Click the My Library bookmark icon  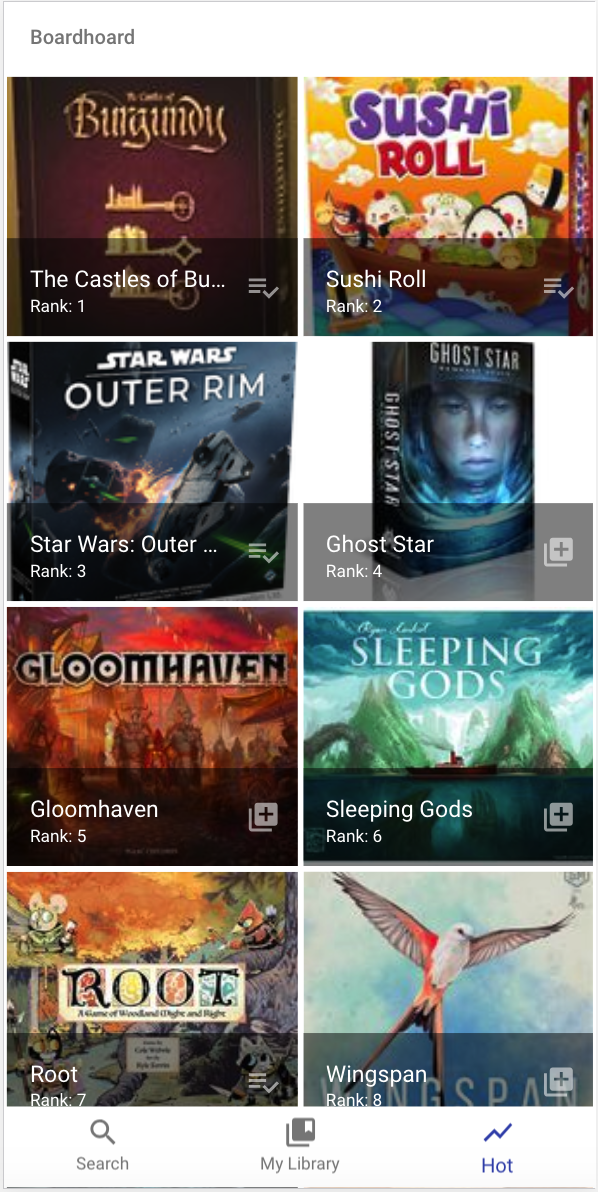299,1133
